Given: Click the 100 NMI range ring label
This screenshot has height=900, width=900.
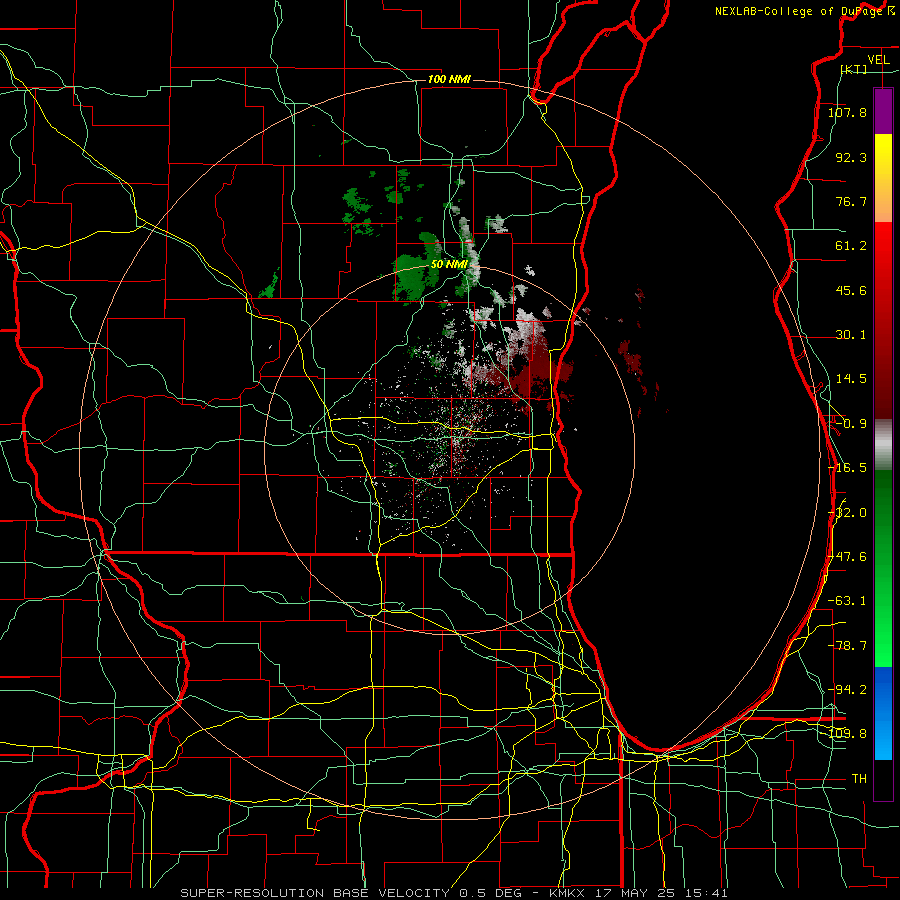Looking at the screenshot, I should 449,79.
